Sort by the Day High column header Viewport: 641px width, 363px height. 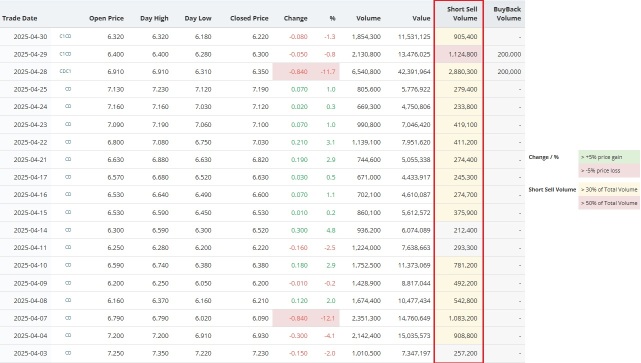(x=154, y=18)
